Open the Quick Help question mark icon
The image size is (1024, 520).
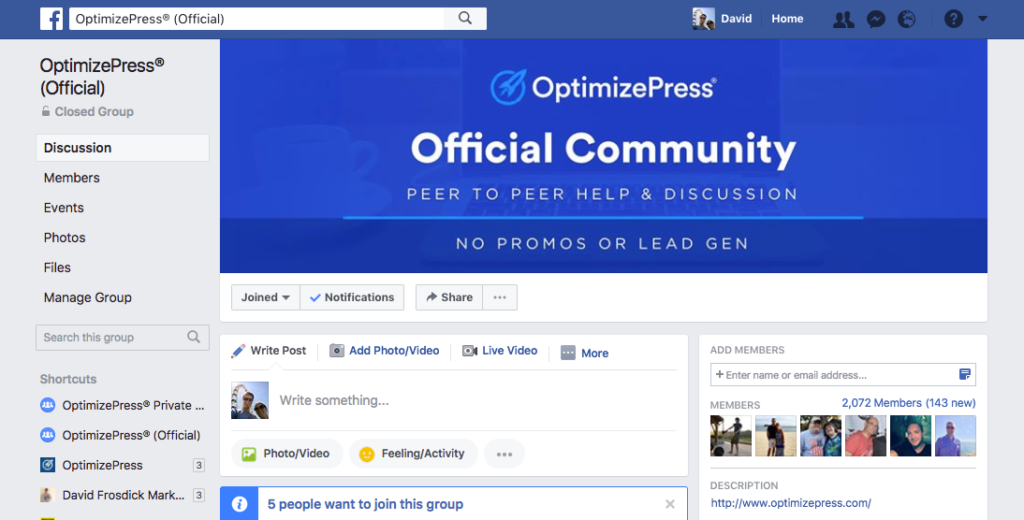pos(953,19)
